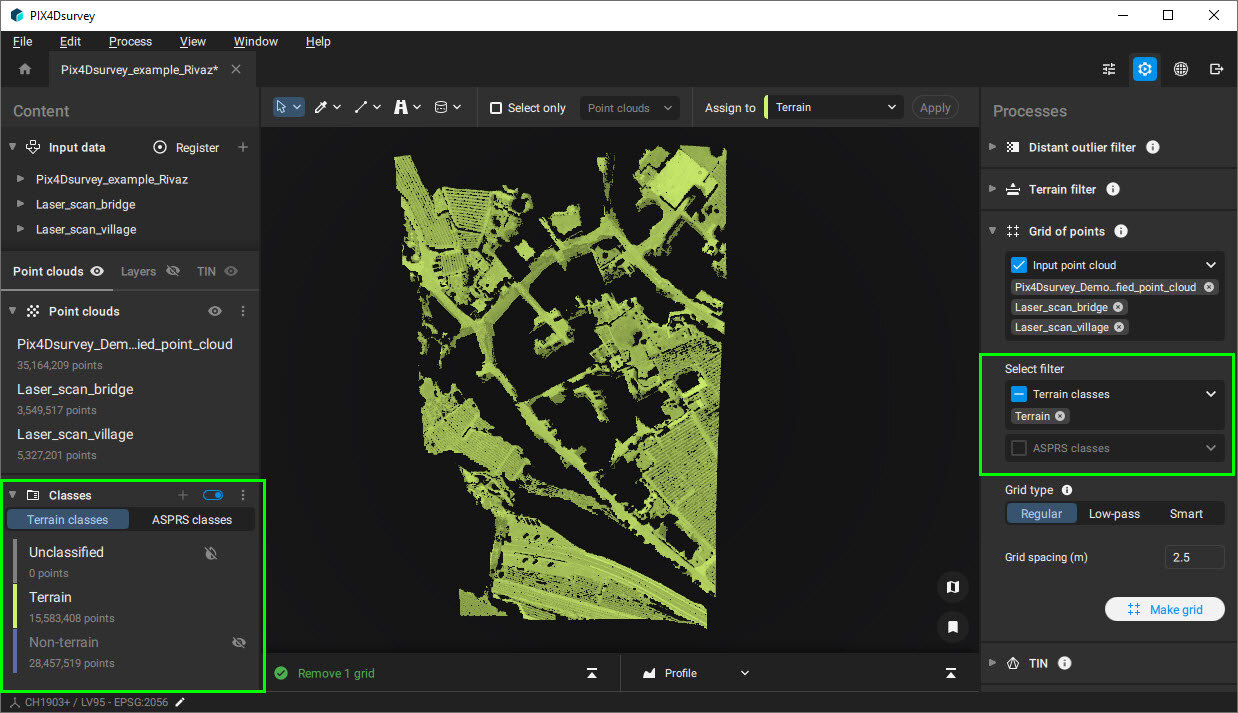Click the home icon tab
1238x713 pixels.
[x=25, y=69]
